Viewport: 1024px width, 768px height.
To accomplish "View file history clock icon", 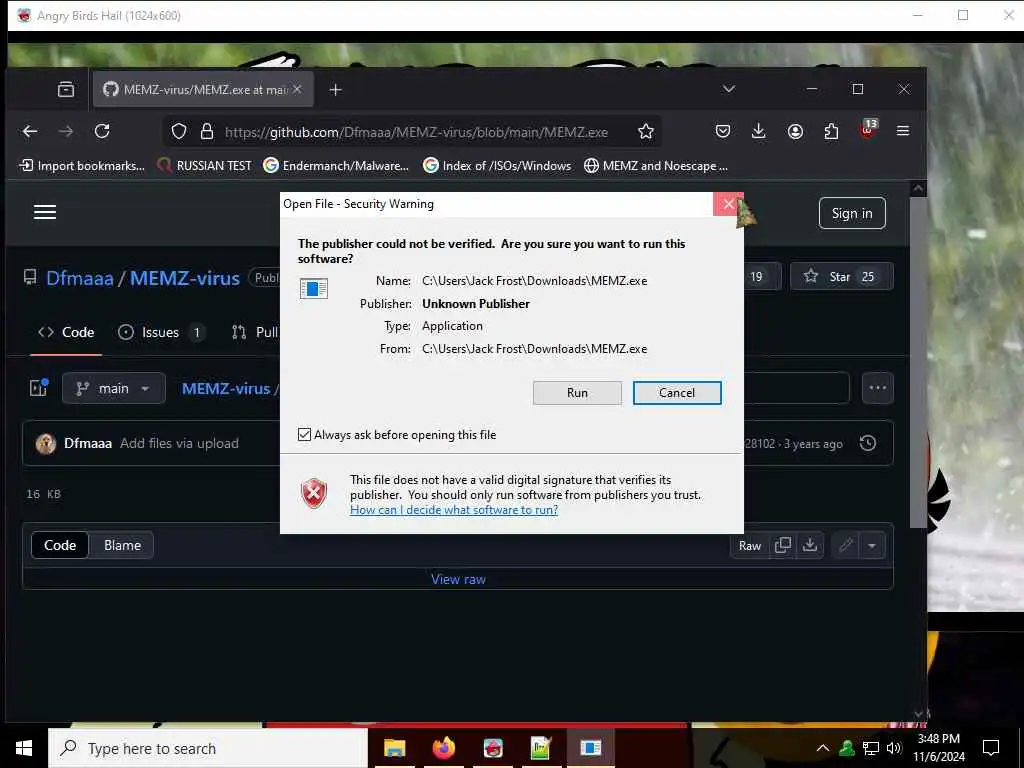I will (867, 443).
